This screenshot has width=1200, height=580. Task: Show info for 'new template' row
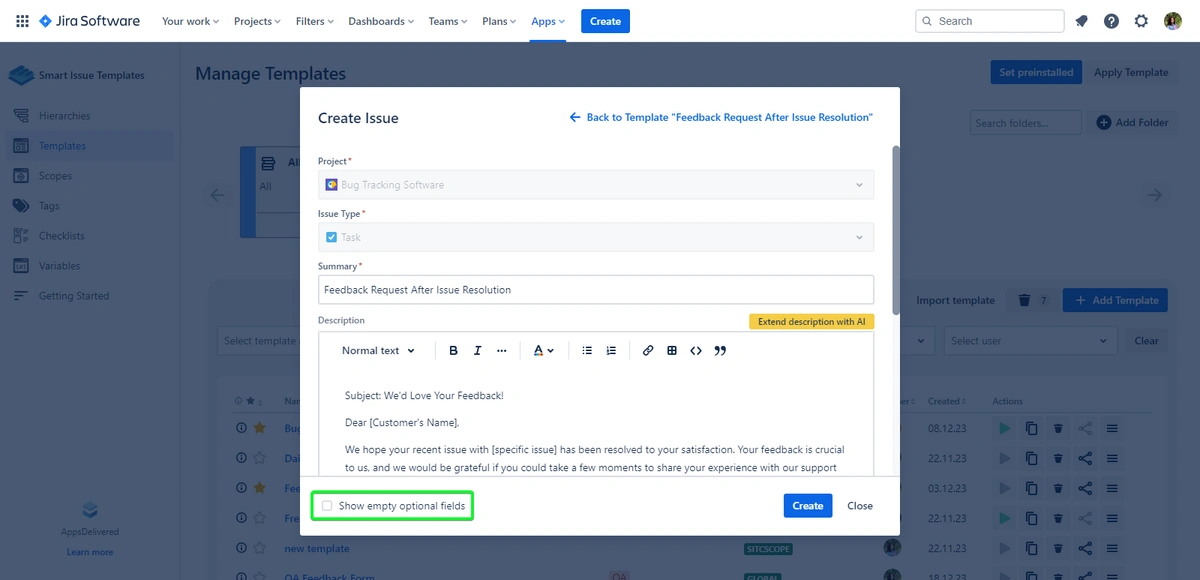[241, 548]
